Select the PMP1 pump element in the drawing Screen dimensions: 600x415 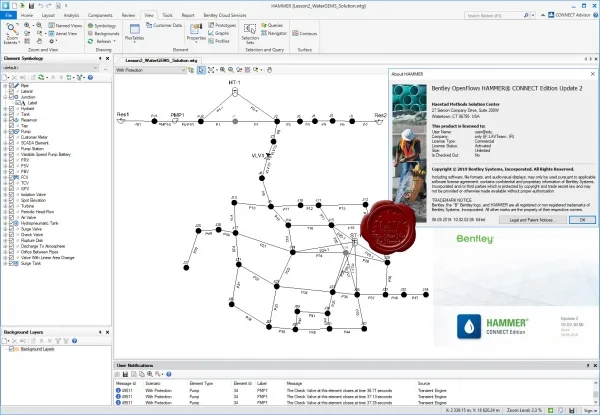pyautogui.click(x=175, y=121)
